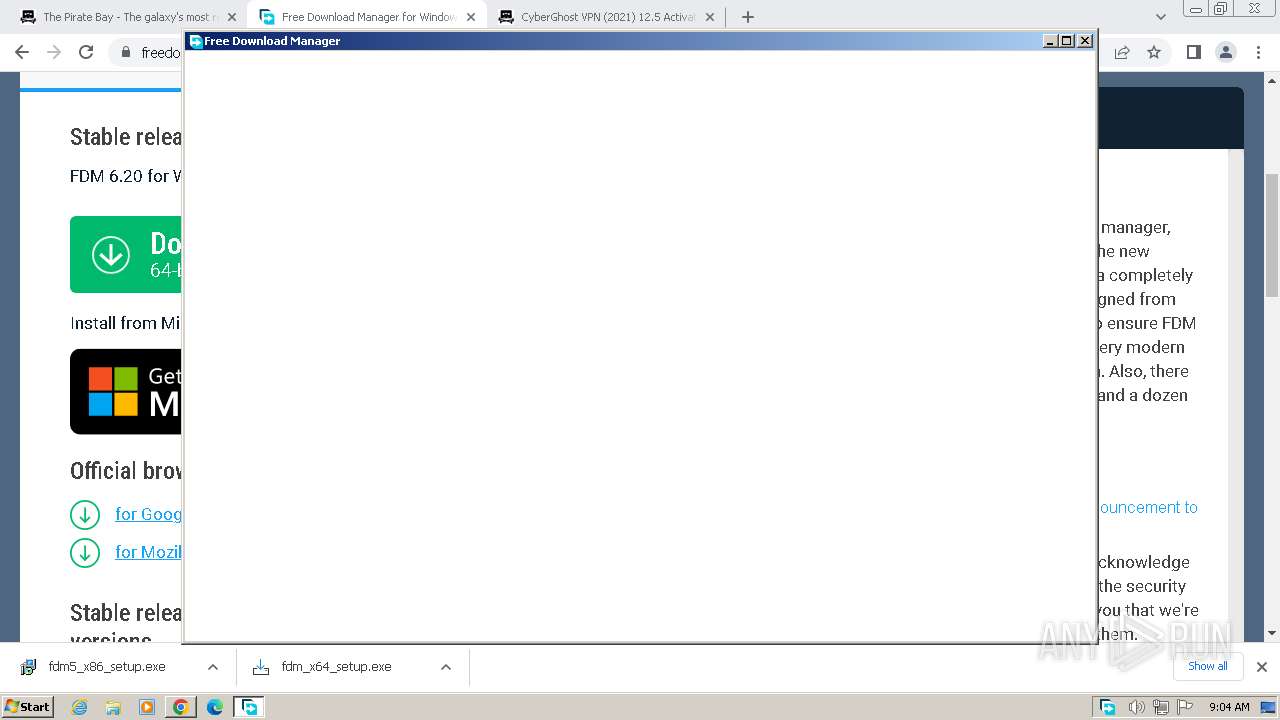Share this page in Chrome

point(1122,52)
